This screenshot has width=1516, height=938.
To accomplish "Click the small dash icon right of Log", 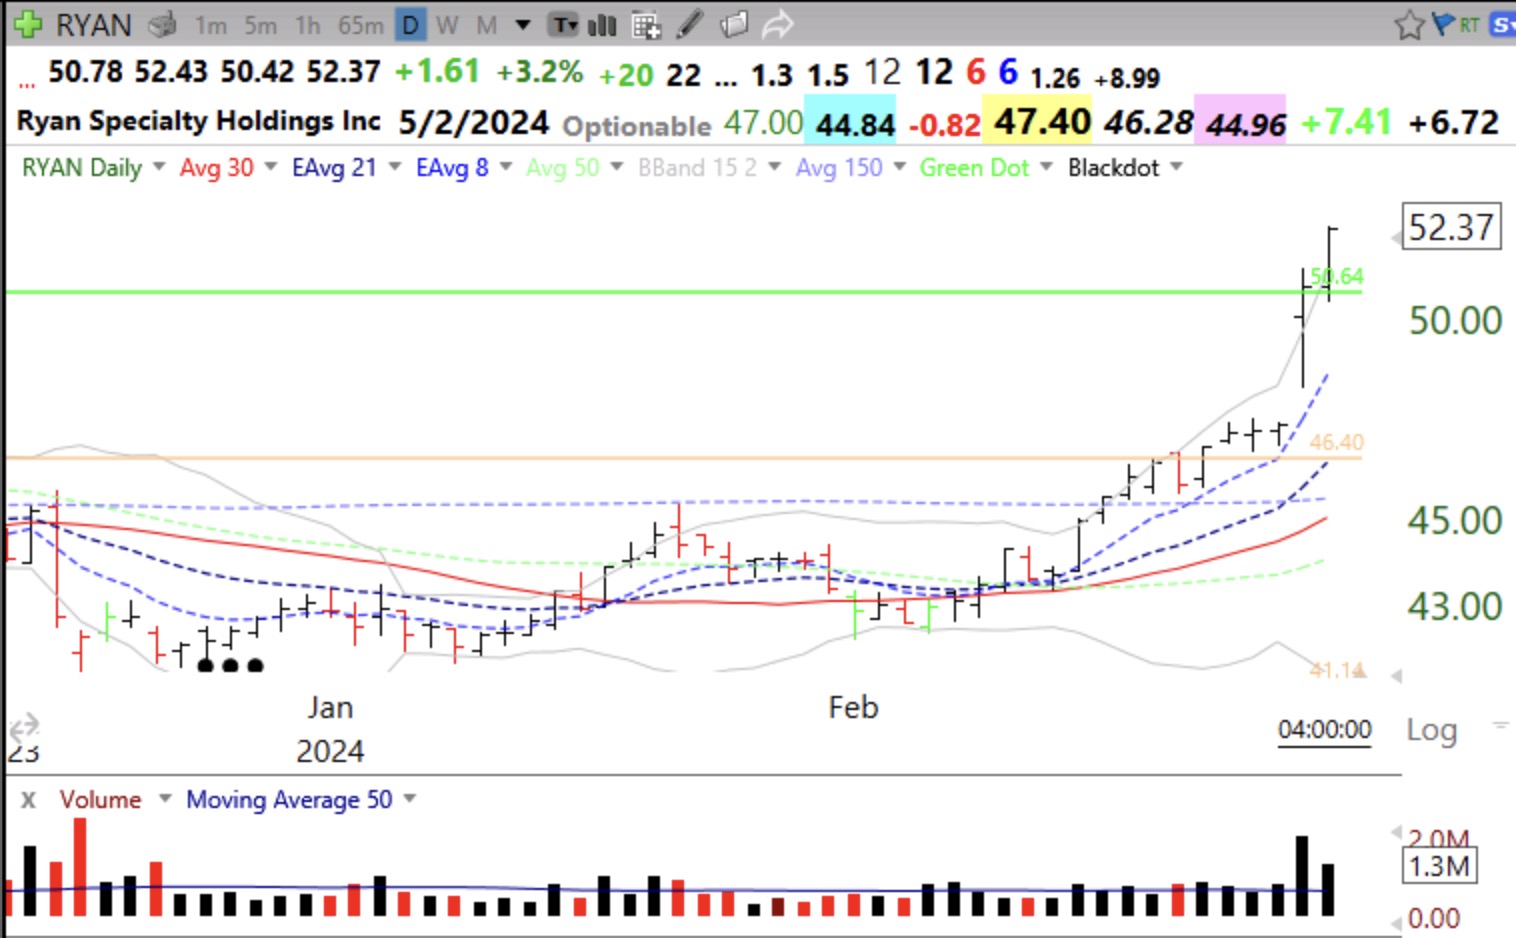I will (x=1500, y=724).
